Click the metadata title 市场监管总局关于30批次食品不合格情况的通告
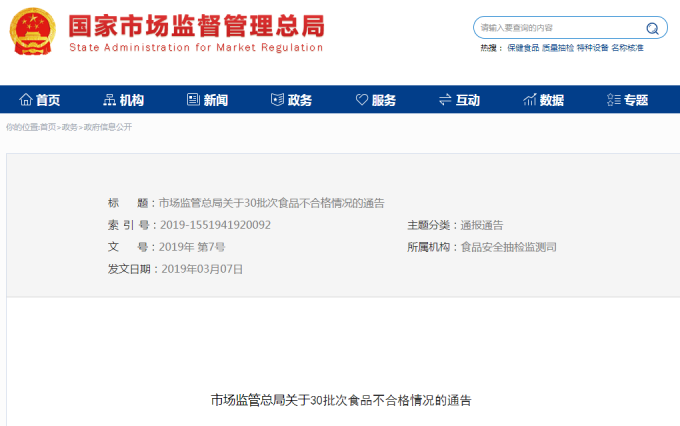The image size is (680, 426). pos(271,203)
